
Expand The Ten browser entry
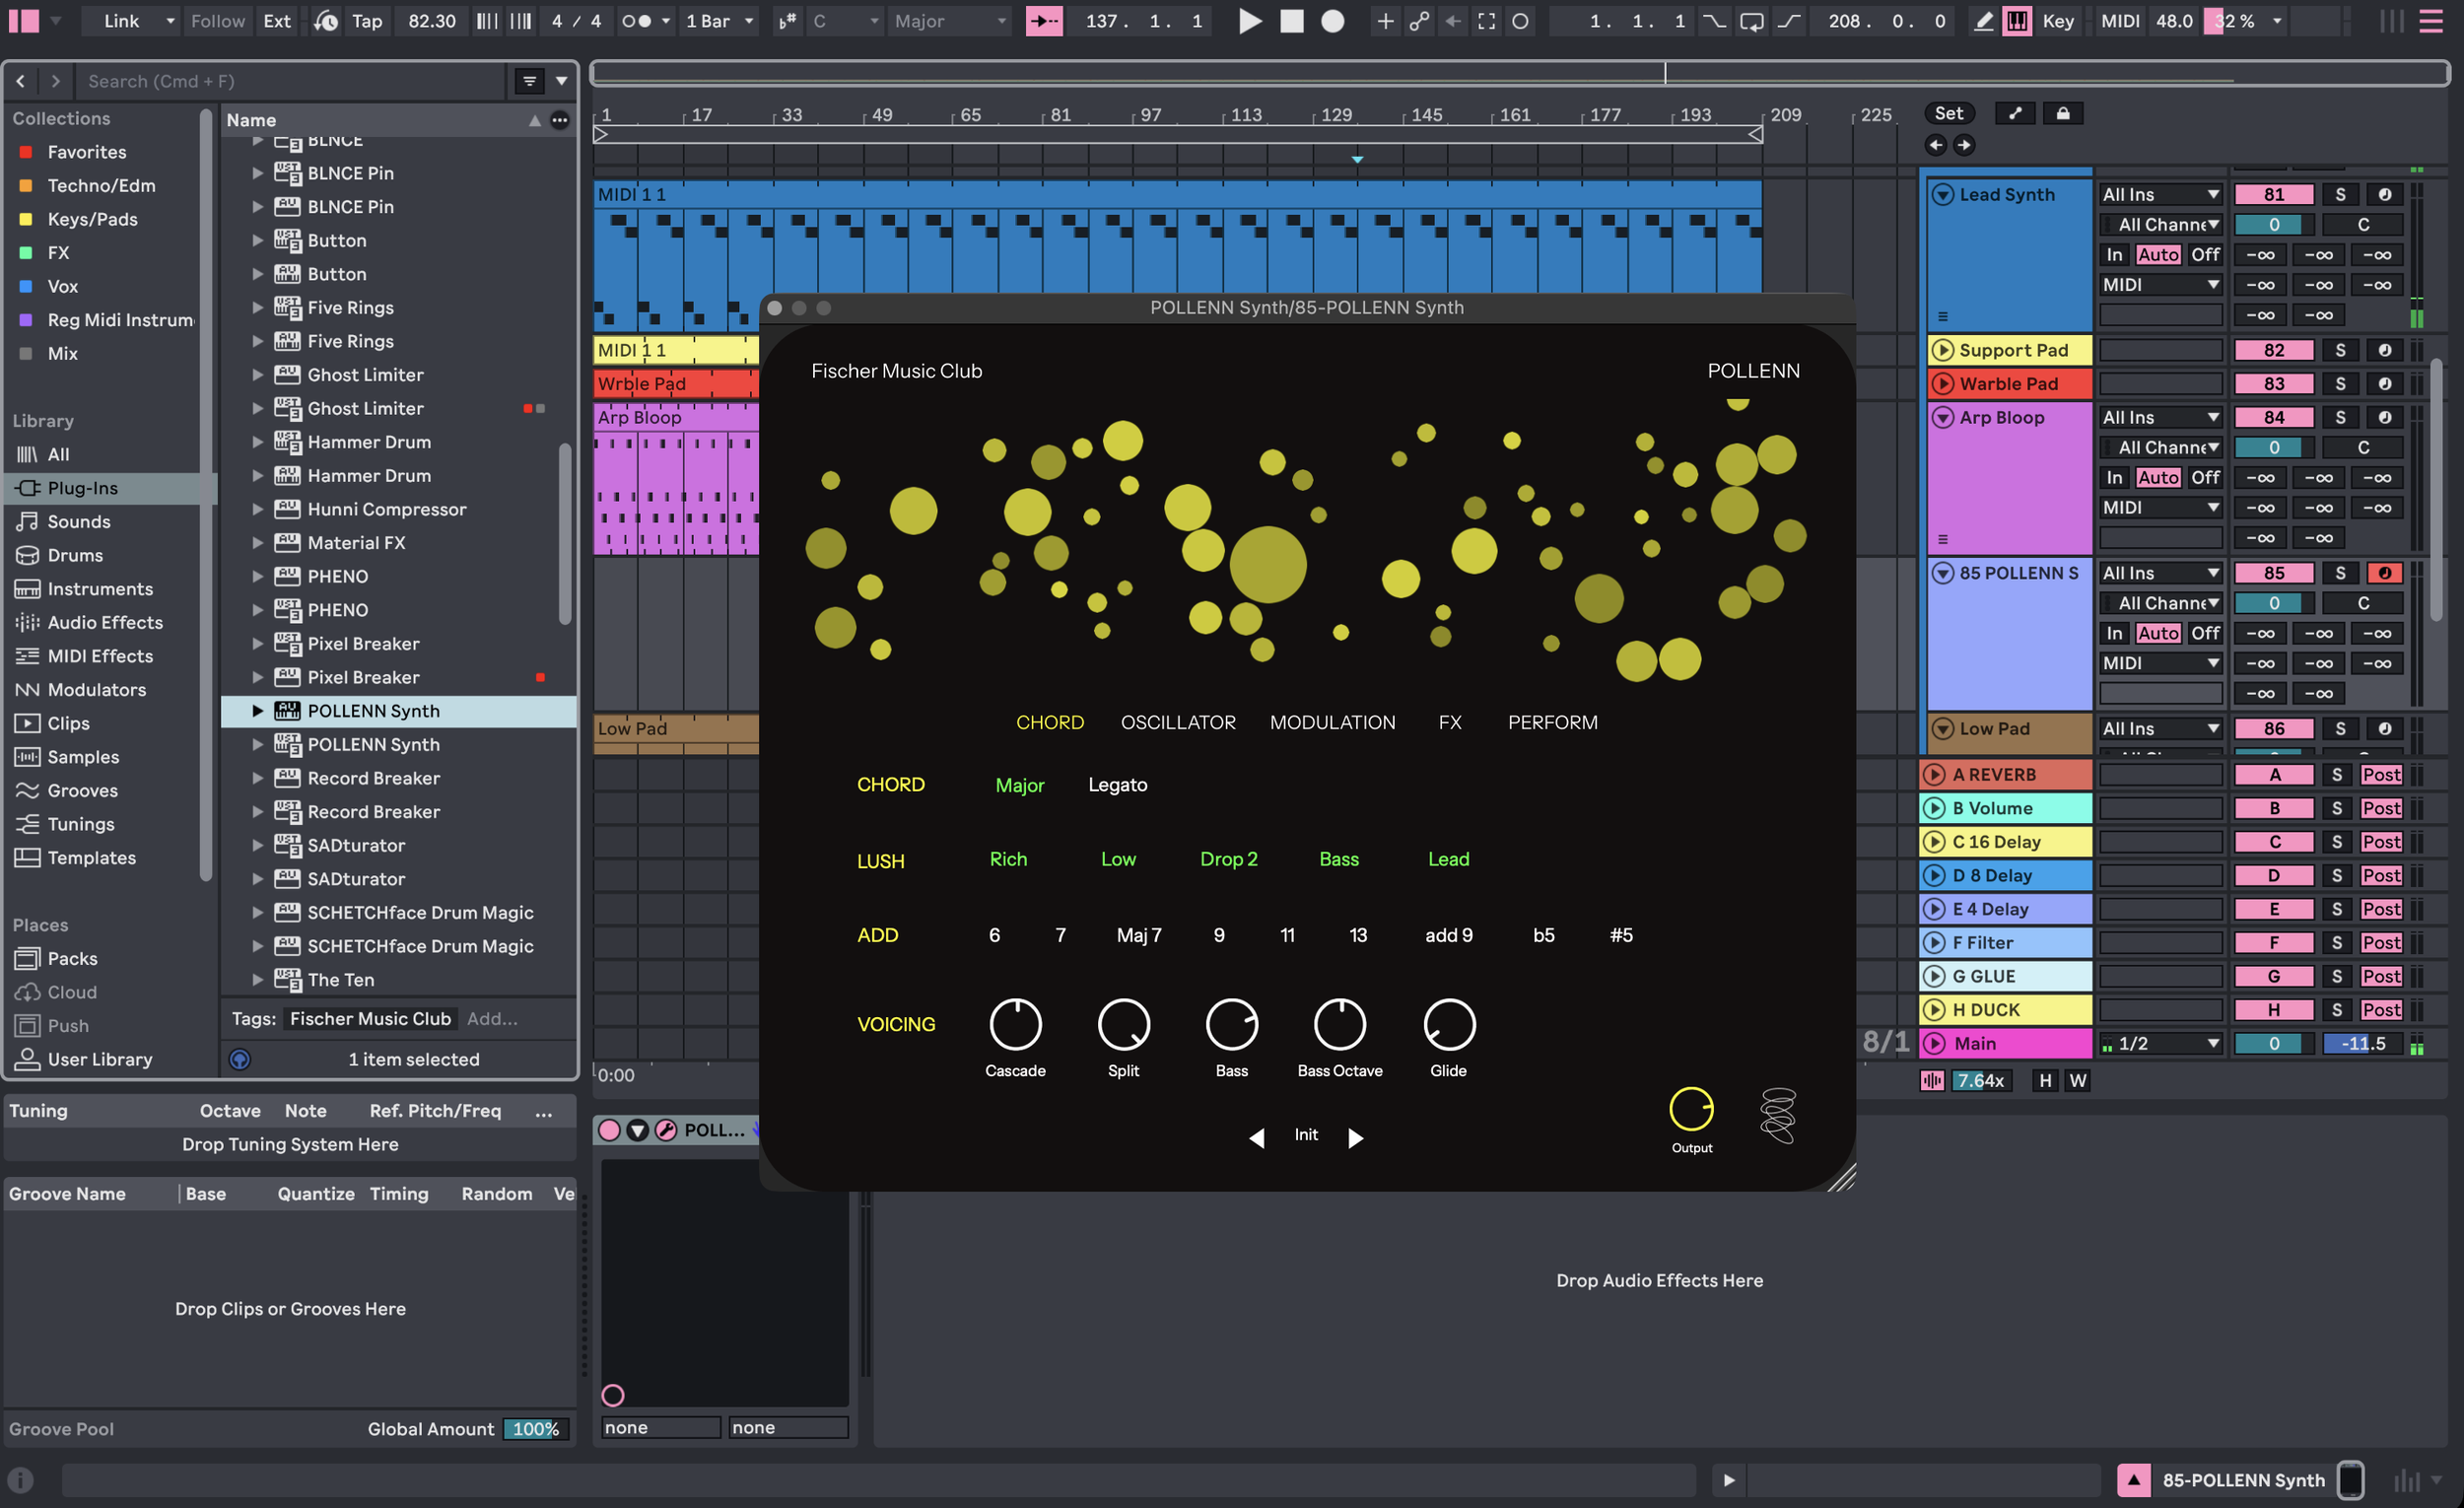tap(257, 980)
